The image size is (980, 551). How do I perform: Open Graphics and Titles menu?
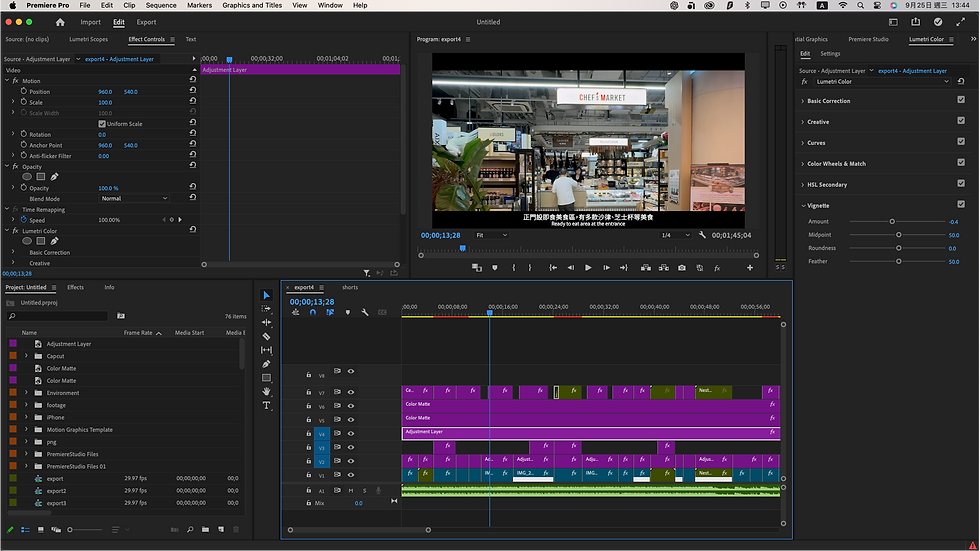click(x=252, y=5)
